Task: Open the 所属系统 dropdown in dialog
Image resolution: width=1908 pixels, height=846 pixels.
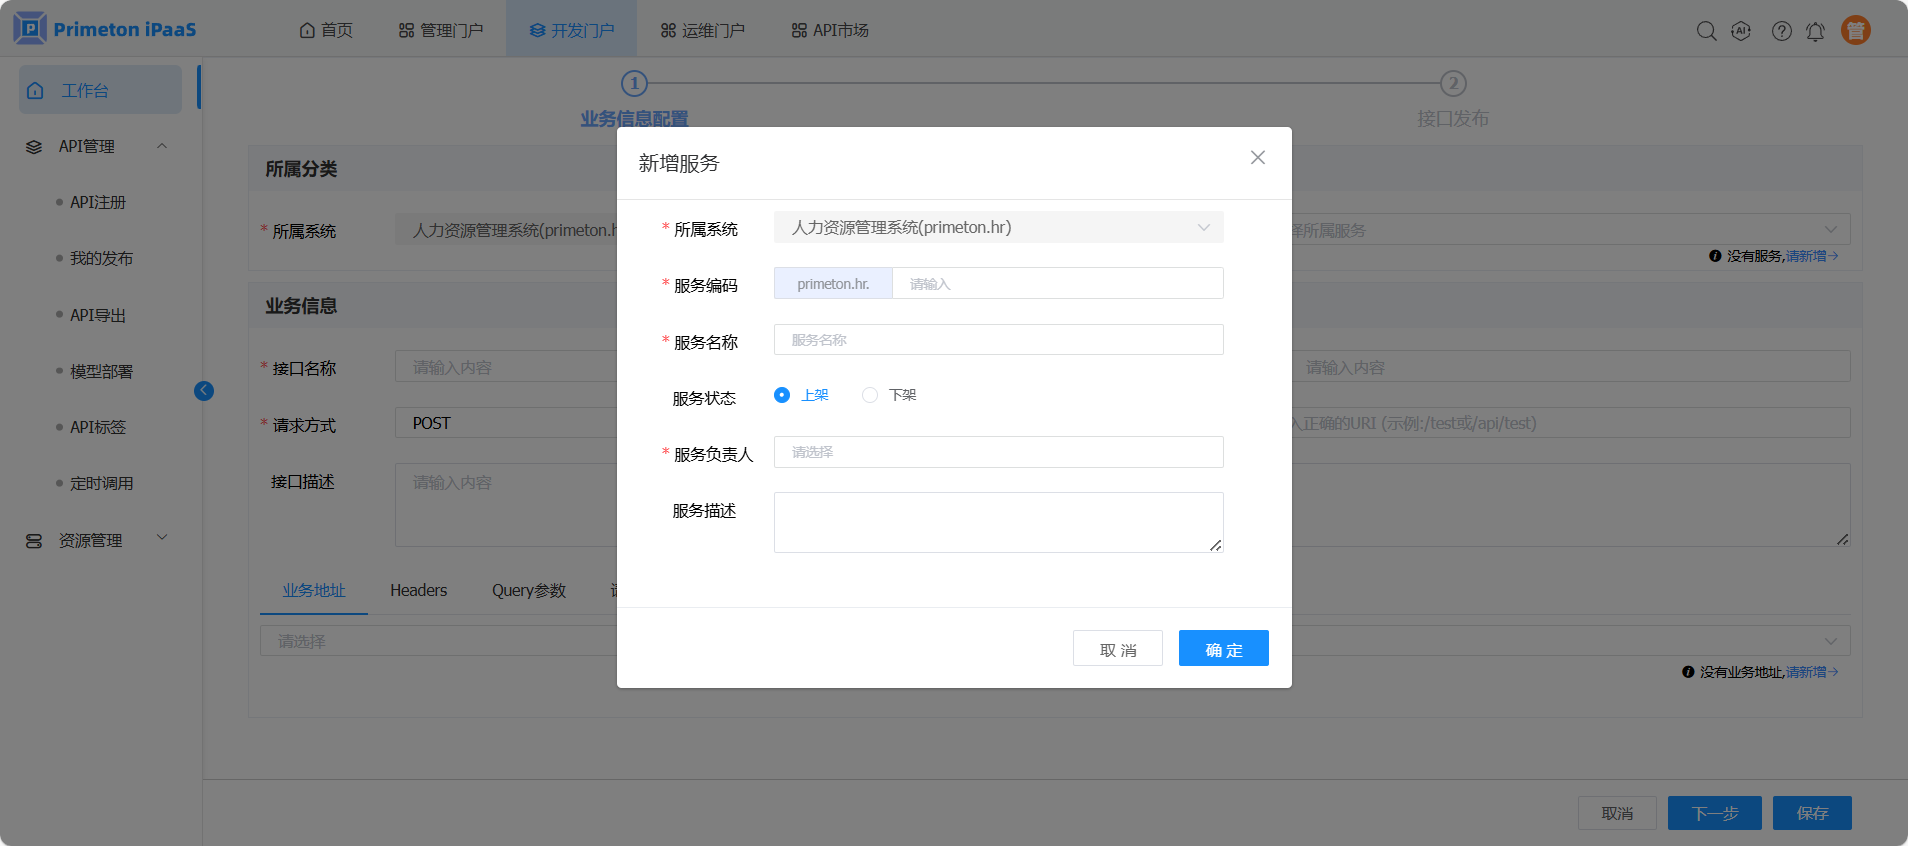Action: 998,228
